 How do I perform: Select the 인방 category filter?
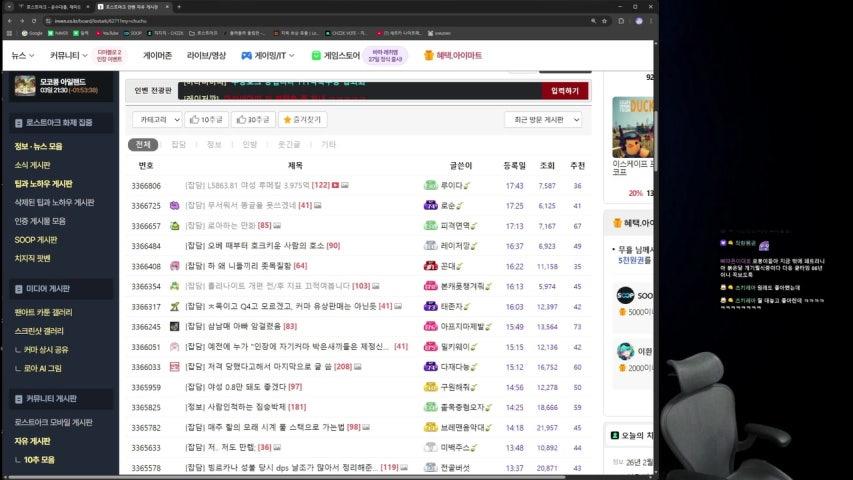(250, 145)
